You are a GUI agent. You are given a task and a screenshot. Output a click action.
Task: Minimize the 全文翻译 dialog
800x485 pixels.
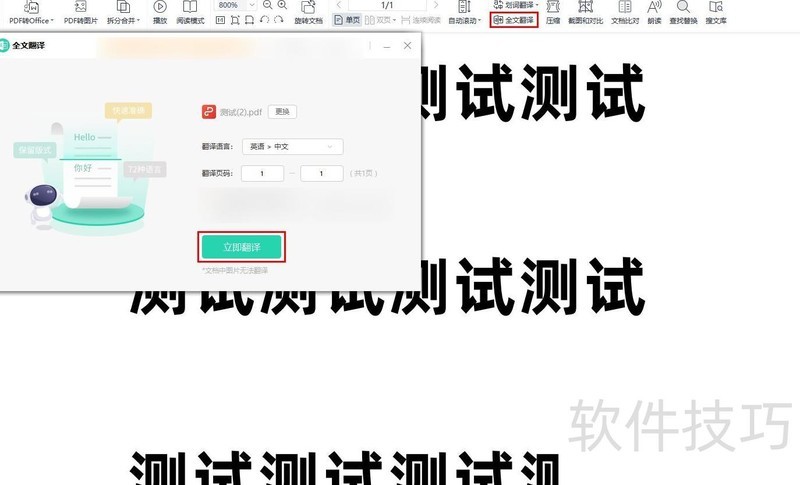point(387,46)
